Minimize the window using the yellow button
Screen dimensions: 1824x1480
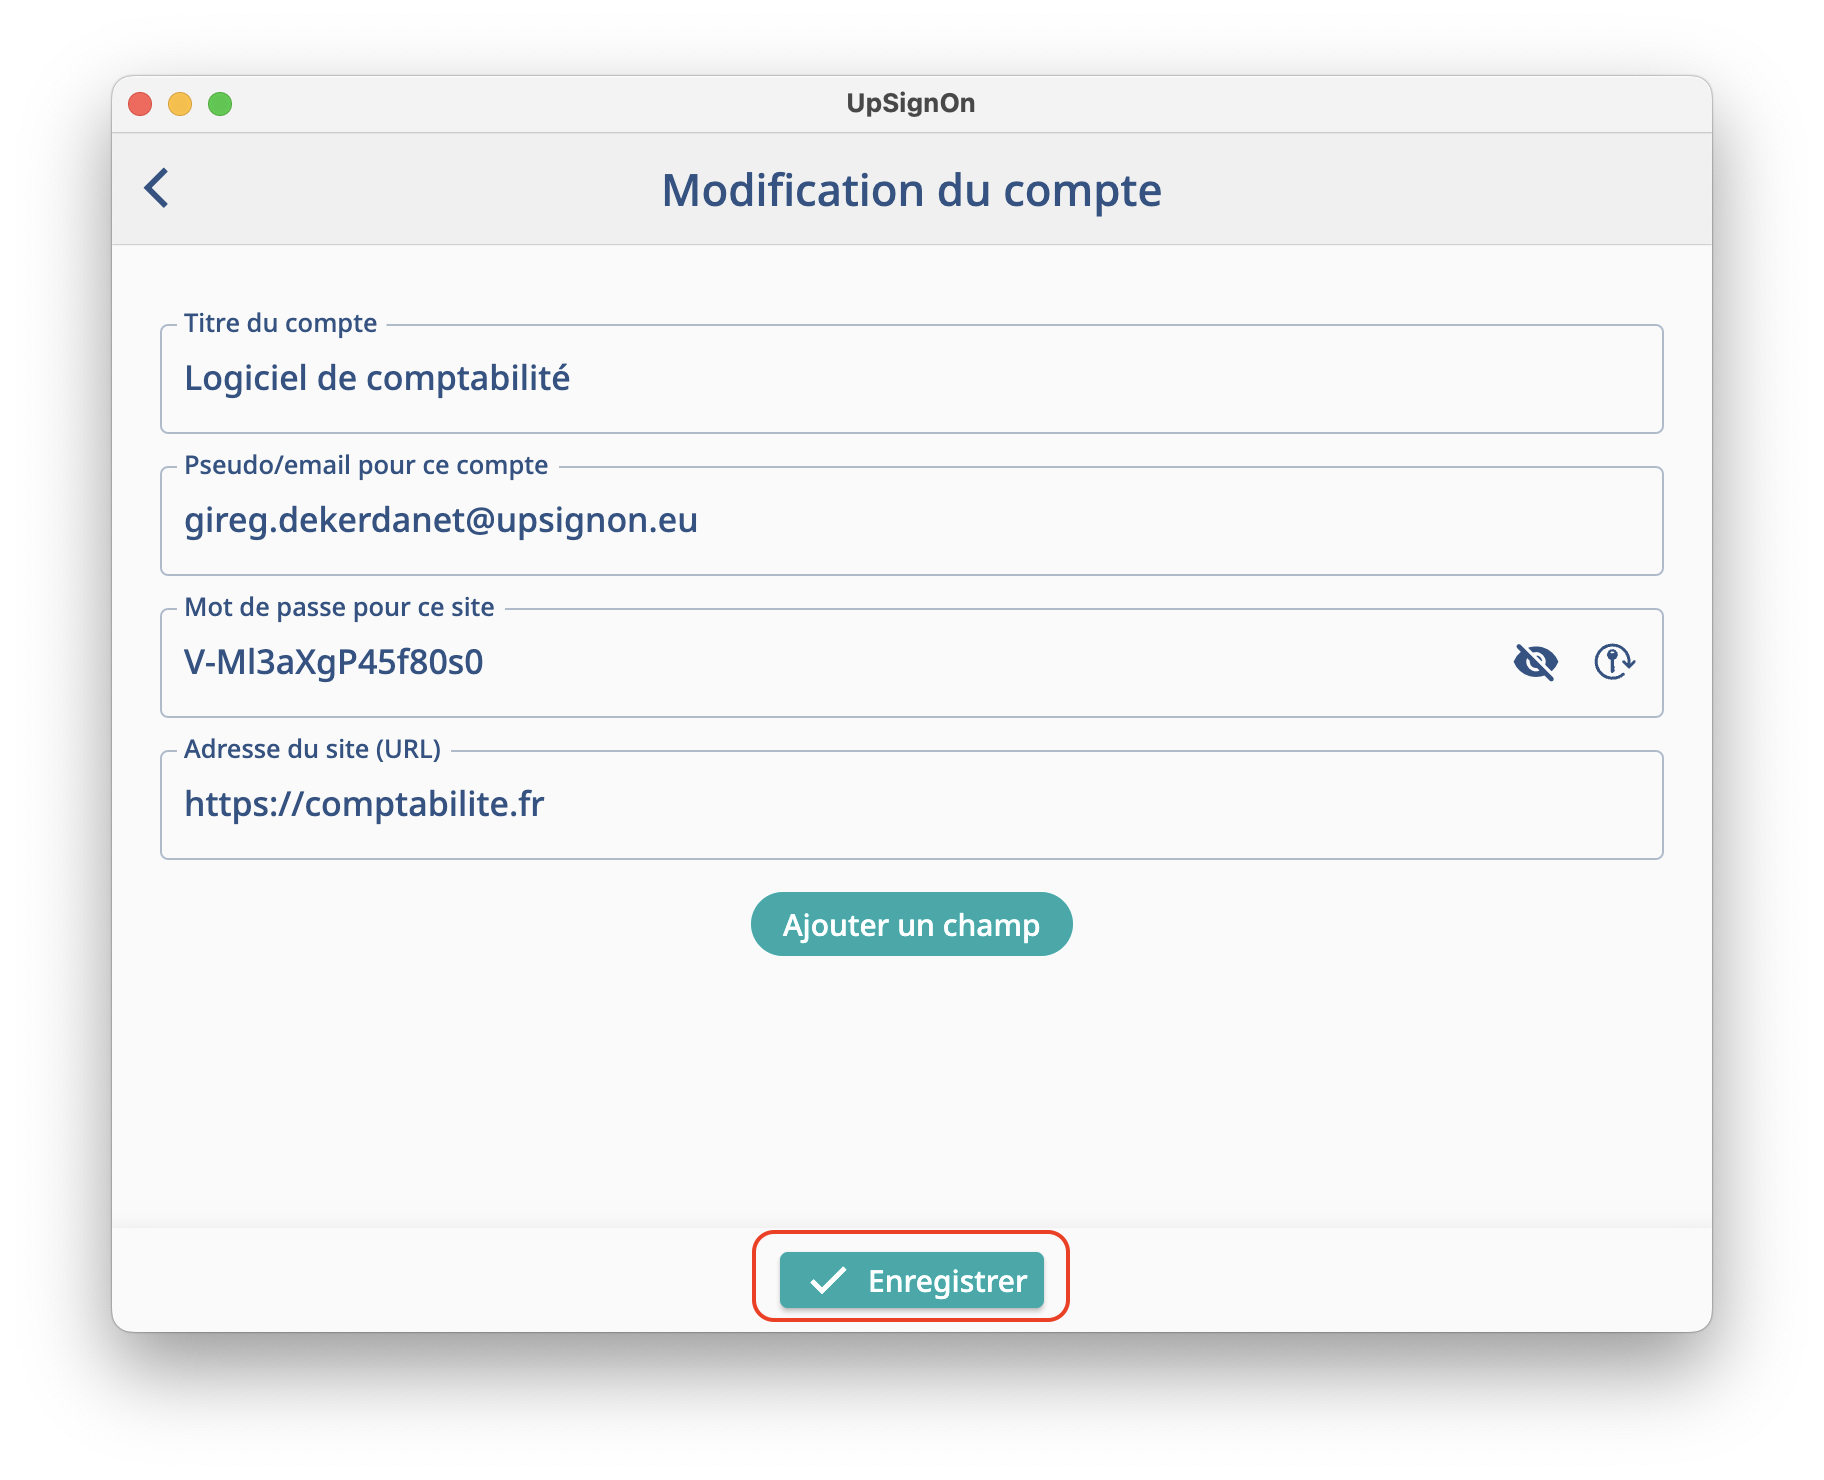pyautogui.click(x=180, y=104)
